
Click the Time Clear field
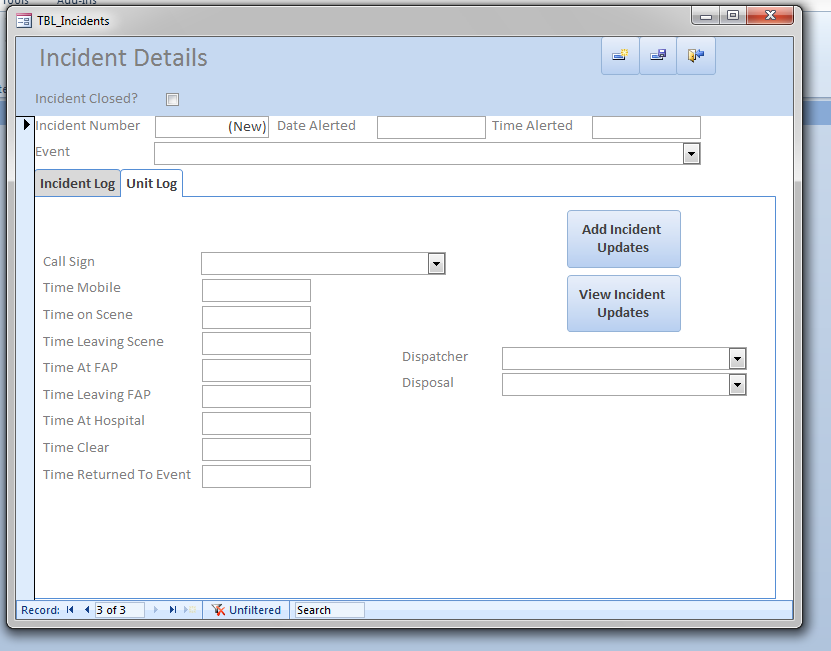click(x=256, y=450)
